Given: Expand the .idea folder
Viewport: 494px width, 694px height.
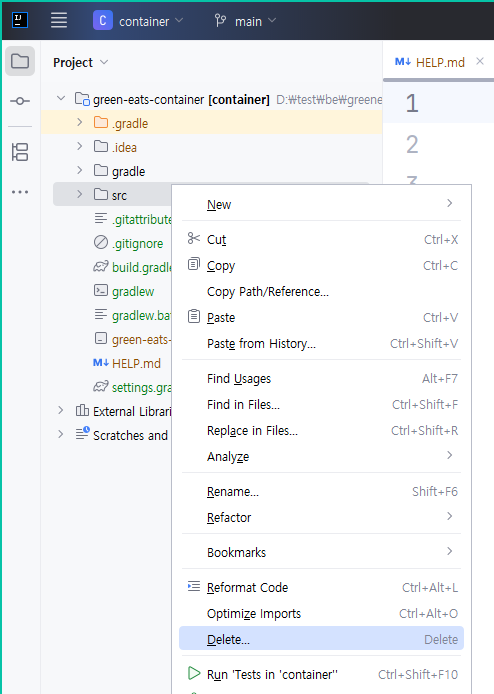Looking at the screenshot, I should click(80, 146).
